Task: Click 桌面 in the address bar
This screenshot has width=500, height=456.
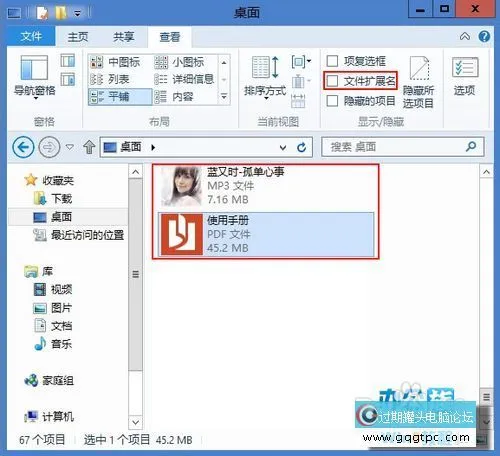Action: 130,147
